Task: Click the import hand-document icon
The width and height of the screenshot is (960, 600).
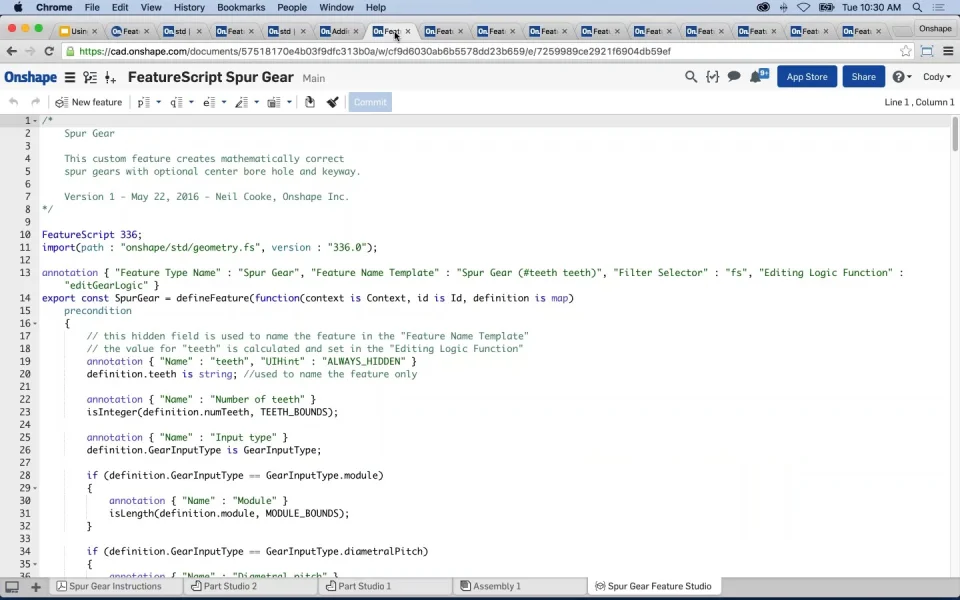Action: pos(310,102)
